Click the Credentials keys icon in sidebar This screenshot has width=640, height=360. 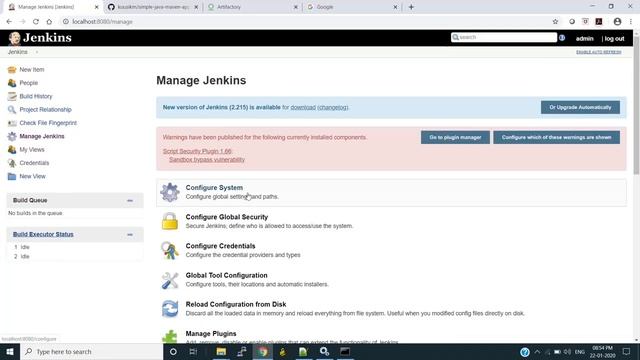(12, 163)
